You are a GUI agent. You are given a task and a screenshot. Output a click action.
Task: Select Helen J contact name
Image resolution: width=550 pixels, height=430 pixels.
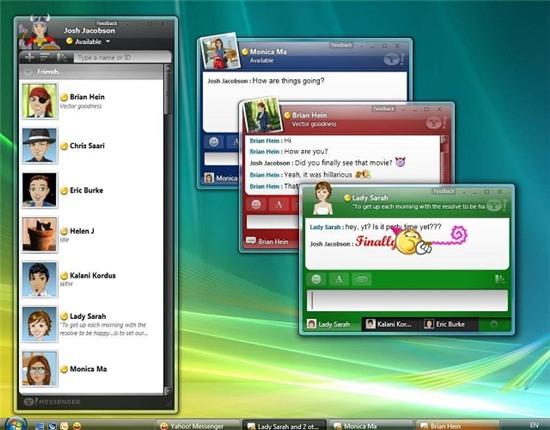click(x=82, y=231)
